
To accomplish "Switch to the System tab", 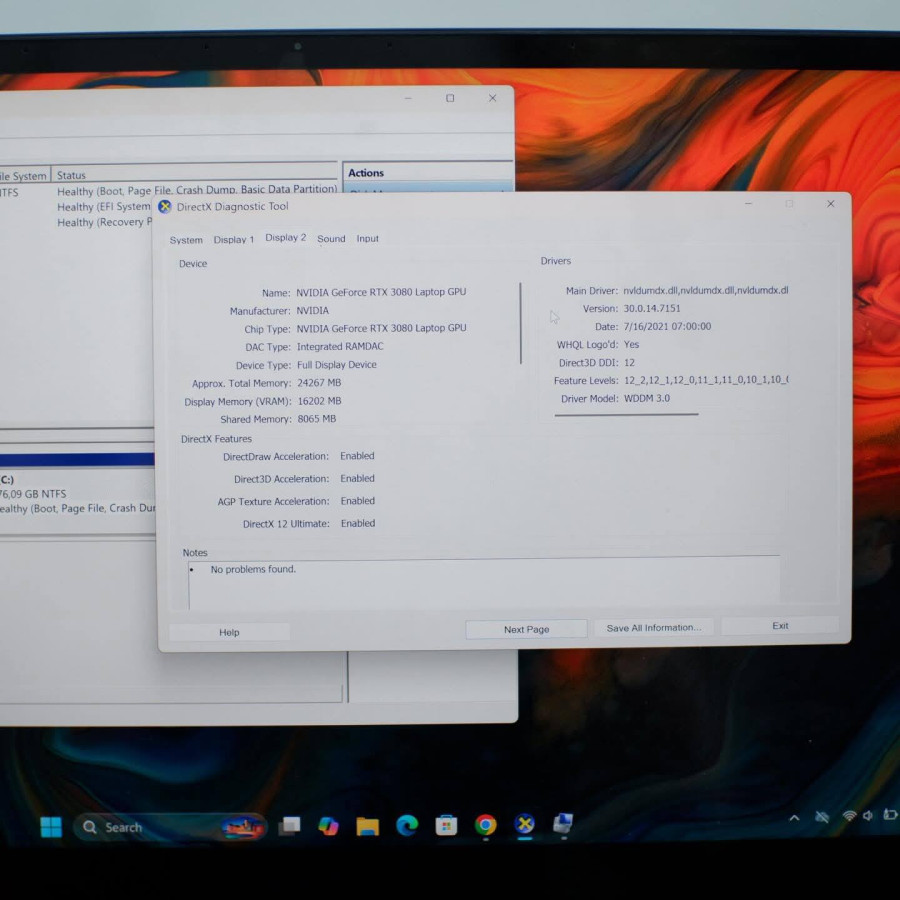I will 186,240.
